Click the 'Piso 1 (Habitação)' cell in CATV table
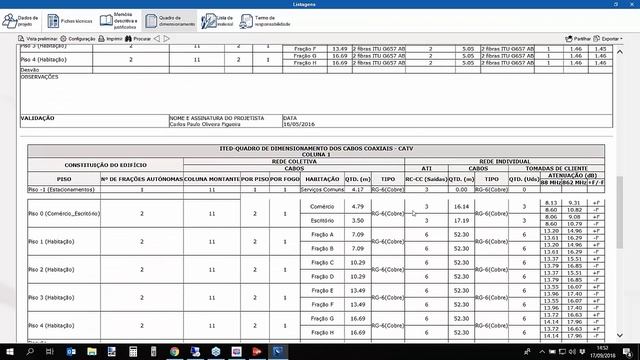Viewport: 640px width, 360px height. [64, 242]
